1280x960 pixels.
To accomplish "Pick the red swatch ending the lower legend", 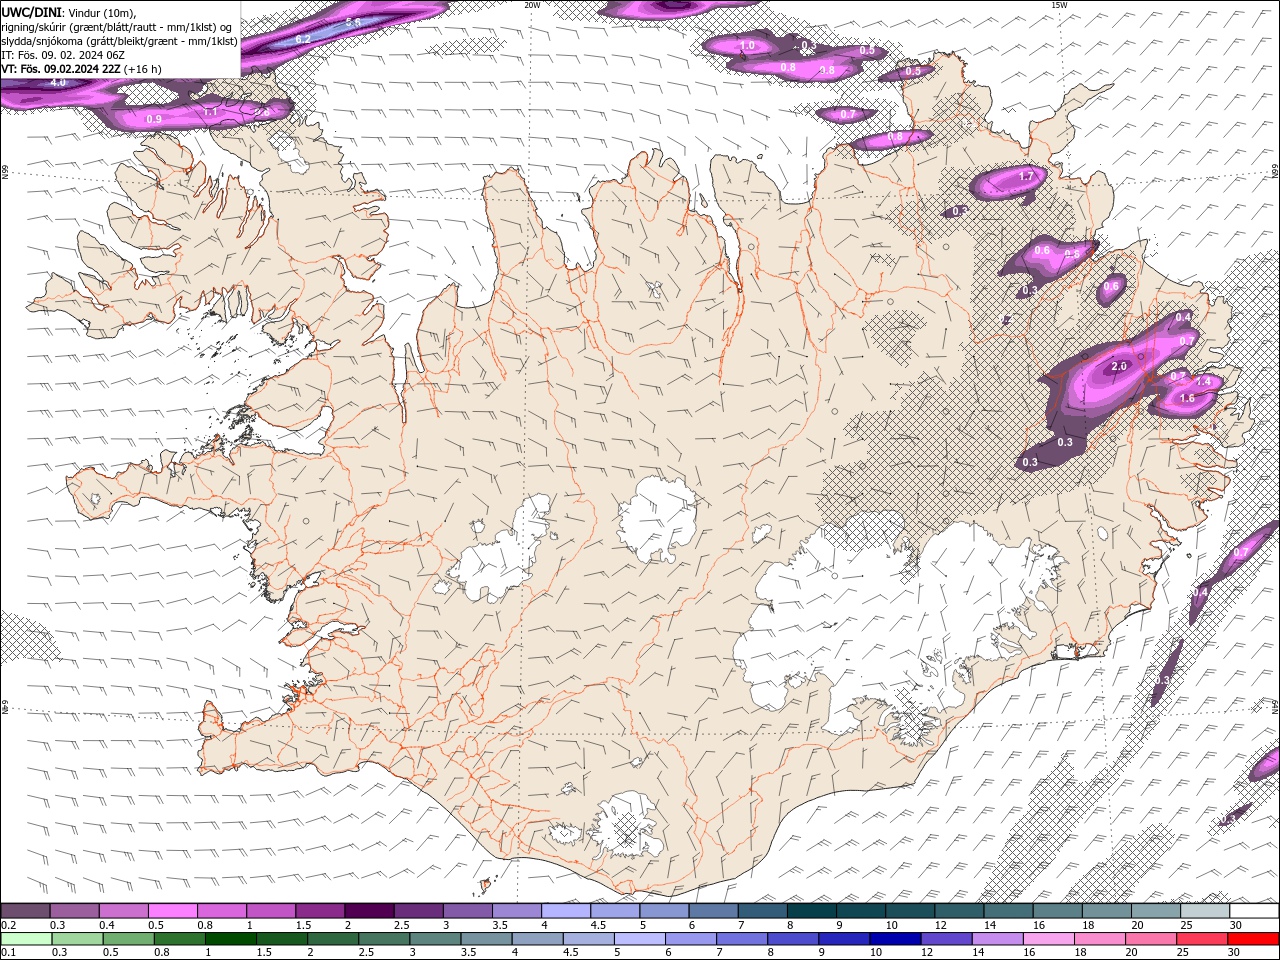I will 1253,939.
